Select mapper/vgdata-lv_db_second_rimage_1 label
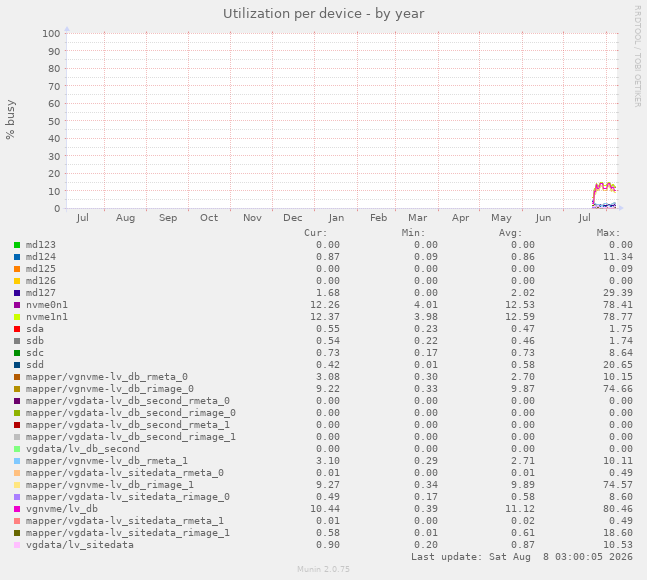 pos(131,437)
